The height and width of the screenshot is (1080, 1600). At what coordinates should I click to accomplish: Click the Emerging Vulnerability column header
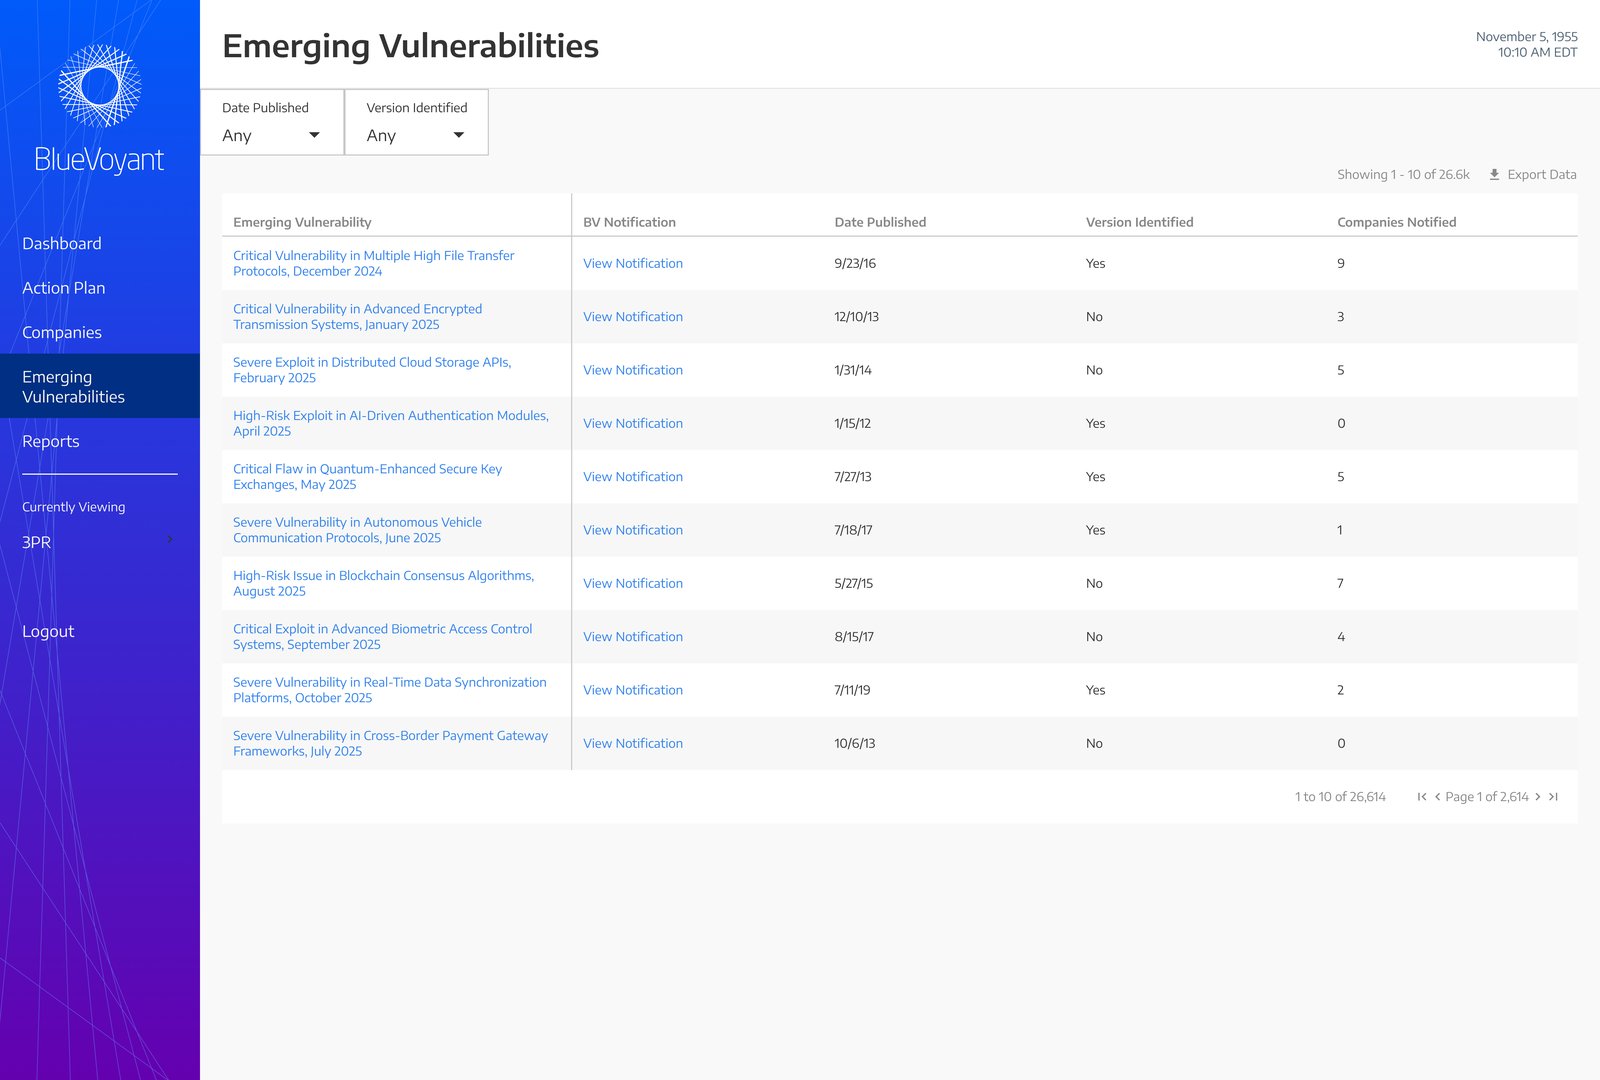coord(302,222)
